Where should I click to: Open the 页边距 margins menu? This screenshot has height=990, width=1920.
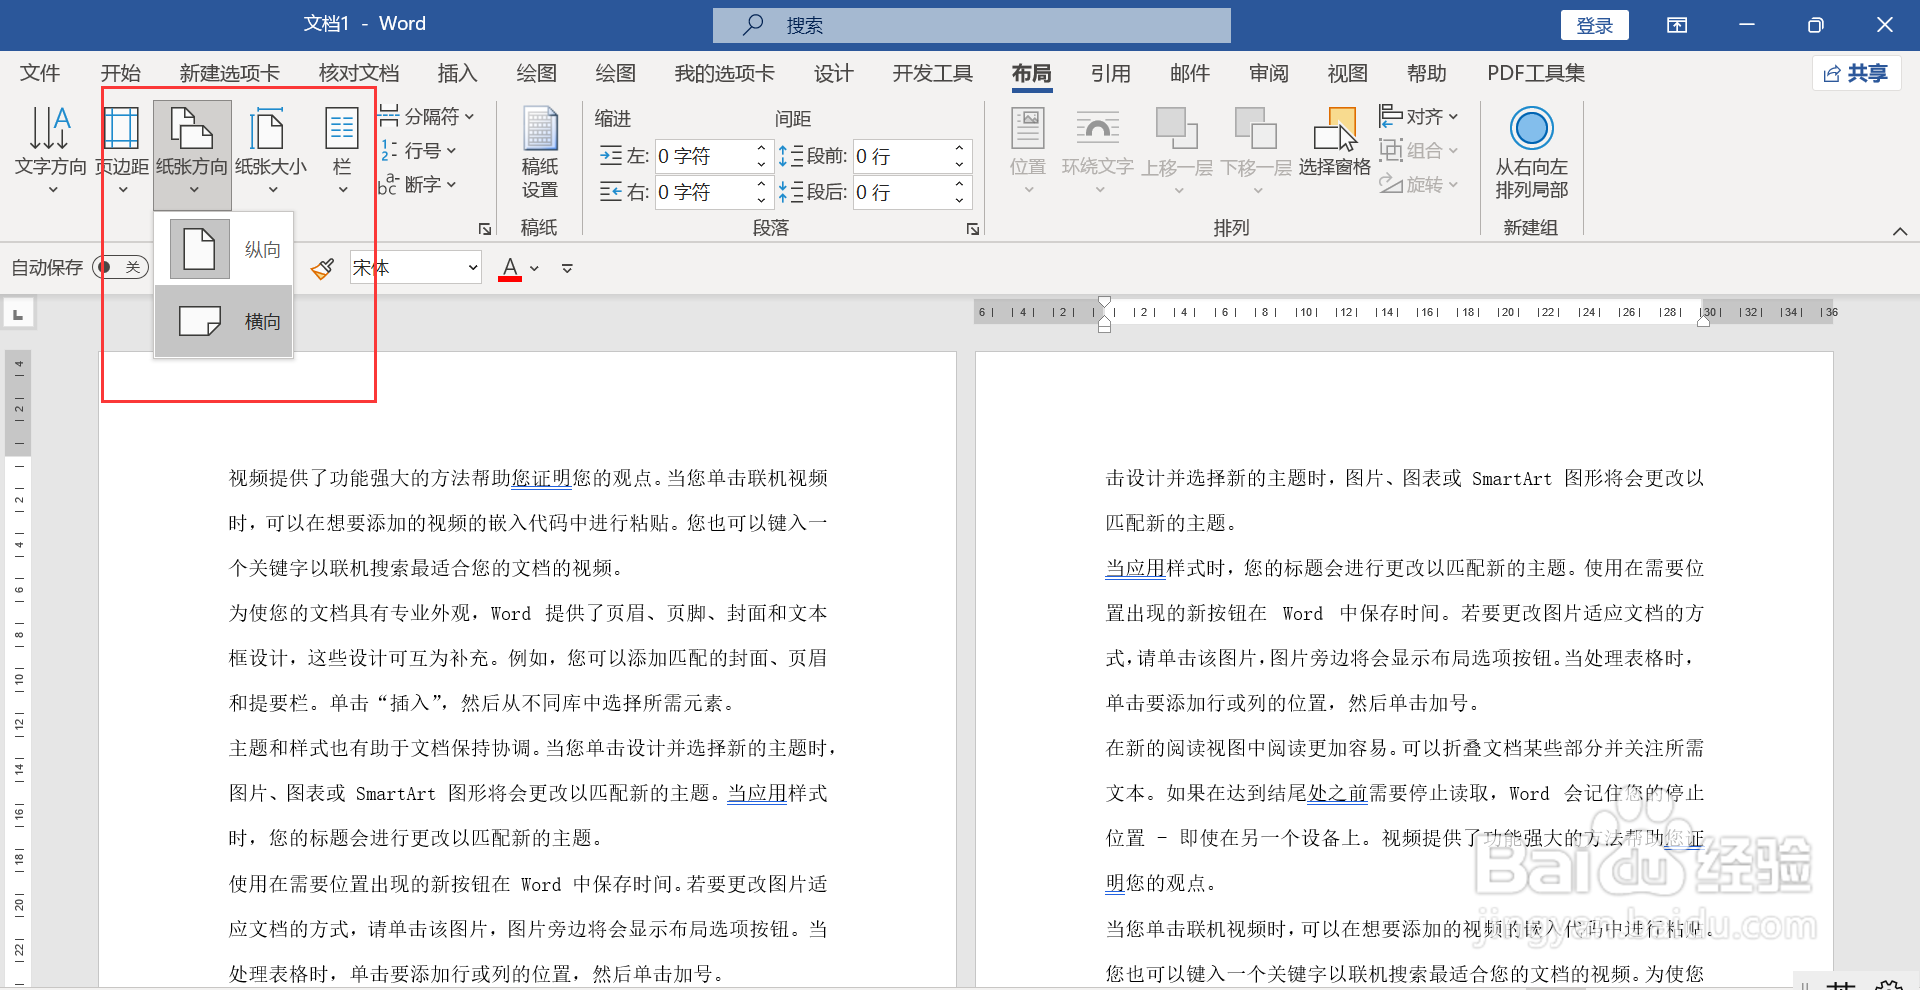(122, 150)
